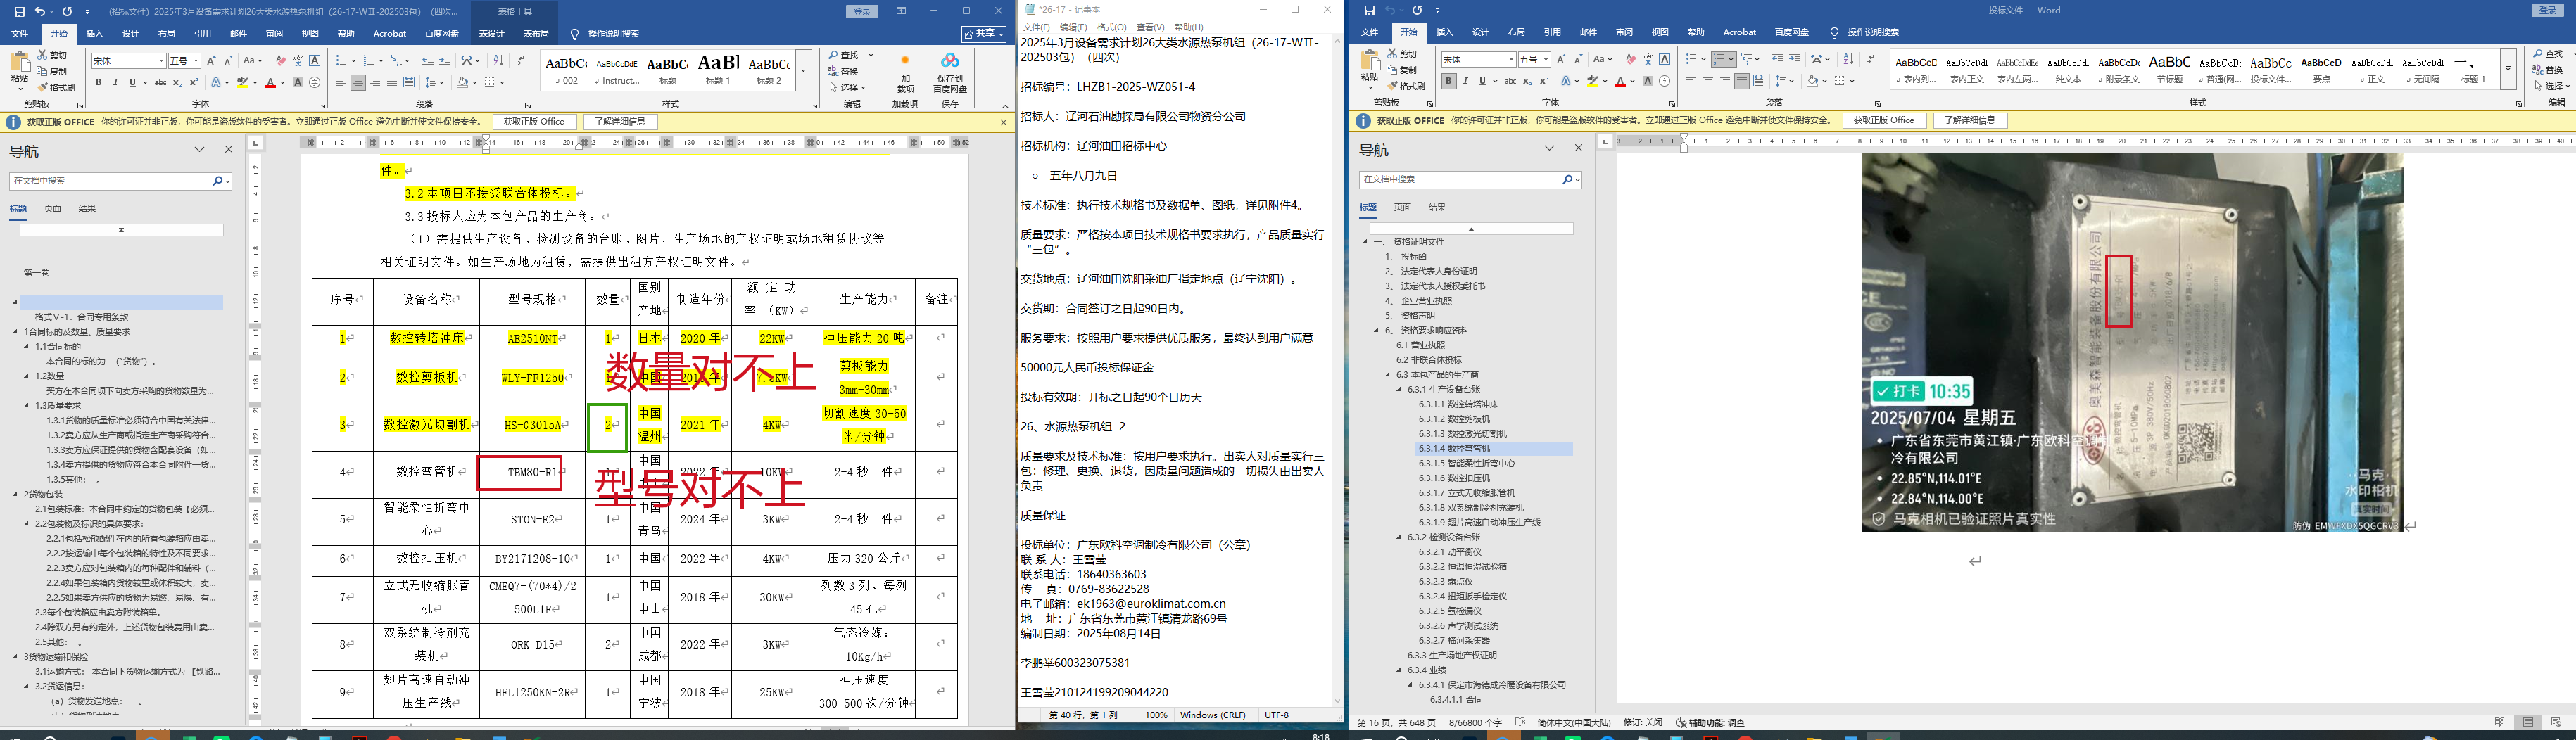Click 获取正版 Office button in left Word
Viewport: 2576px width, 740px height.
click(x=534, y=122)
